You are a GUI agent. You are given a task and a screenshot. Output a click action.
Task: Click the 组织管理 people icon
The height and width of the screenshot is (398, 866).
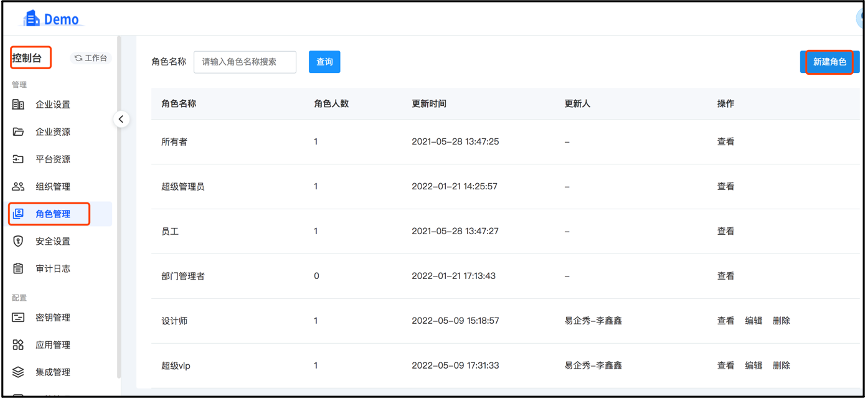point(18,187)
